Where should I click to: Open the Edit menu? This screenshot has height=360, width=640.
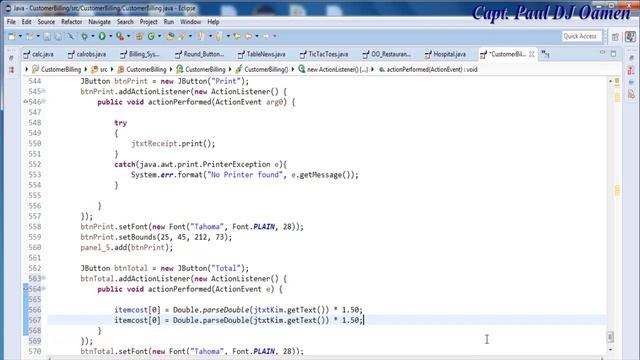coord(27,22)
